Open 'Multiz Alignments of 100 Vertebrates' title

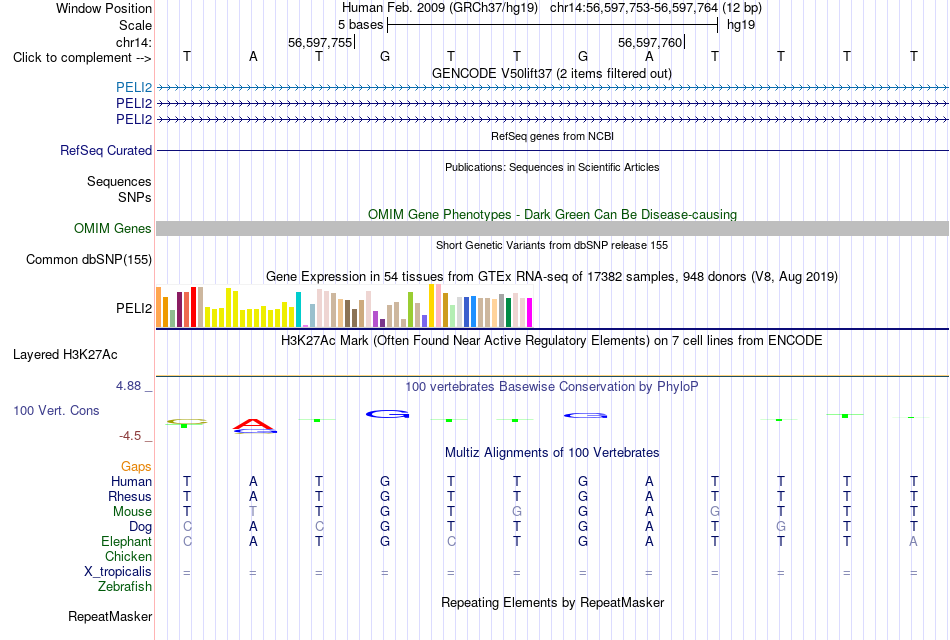tap(552, 453)
